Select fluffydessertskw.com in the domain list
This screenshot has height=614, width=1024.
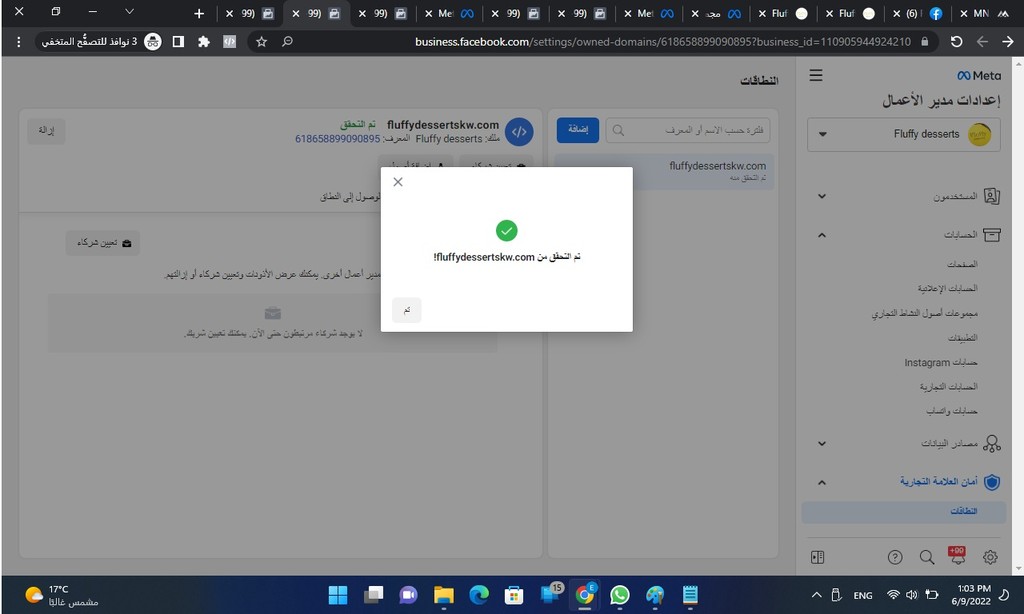pos(664,171)
